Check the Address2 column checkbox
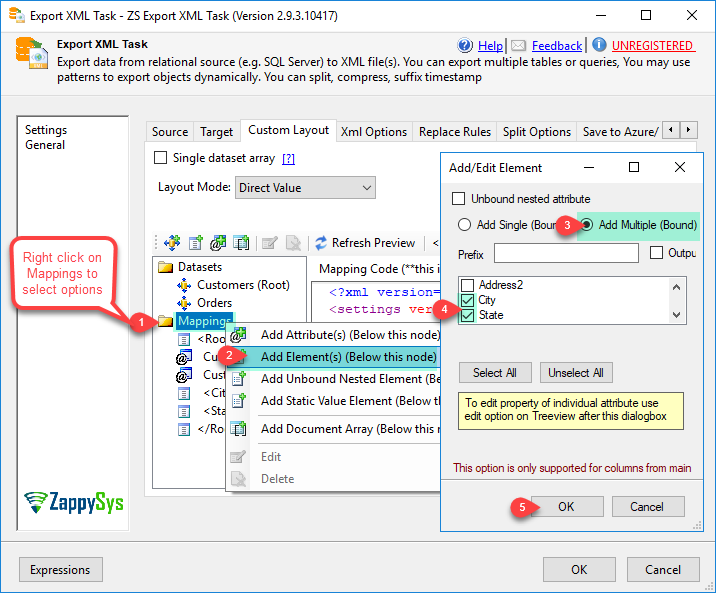The width and height of the screenshot is (716, 593). 467,285
